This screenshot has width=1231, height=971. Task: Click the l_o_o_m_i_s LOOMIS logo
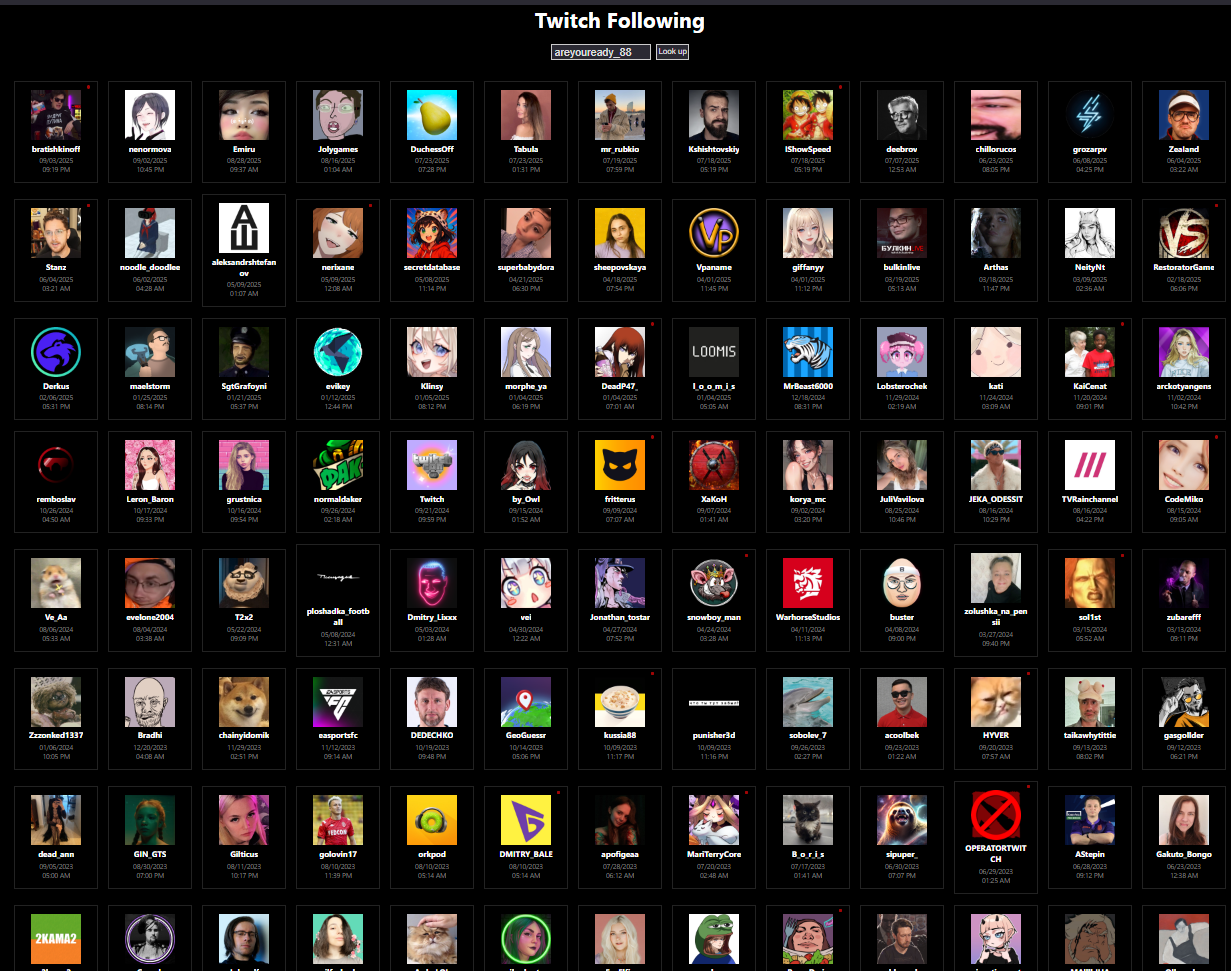(x=714, y=352)
